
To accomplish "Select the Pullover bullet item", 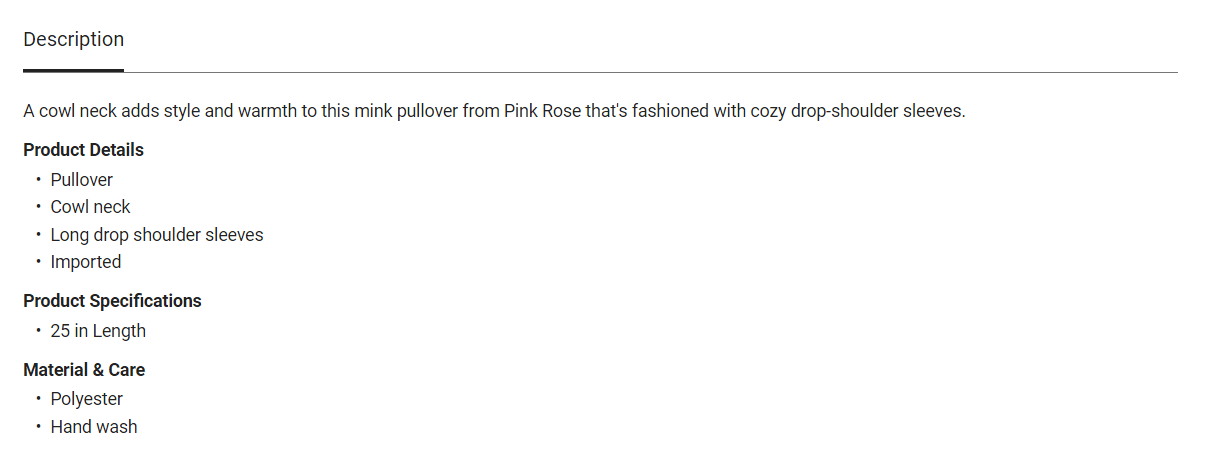I will click(x=82, y=180).
